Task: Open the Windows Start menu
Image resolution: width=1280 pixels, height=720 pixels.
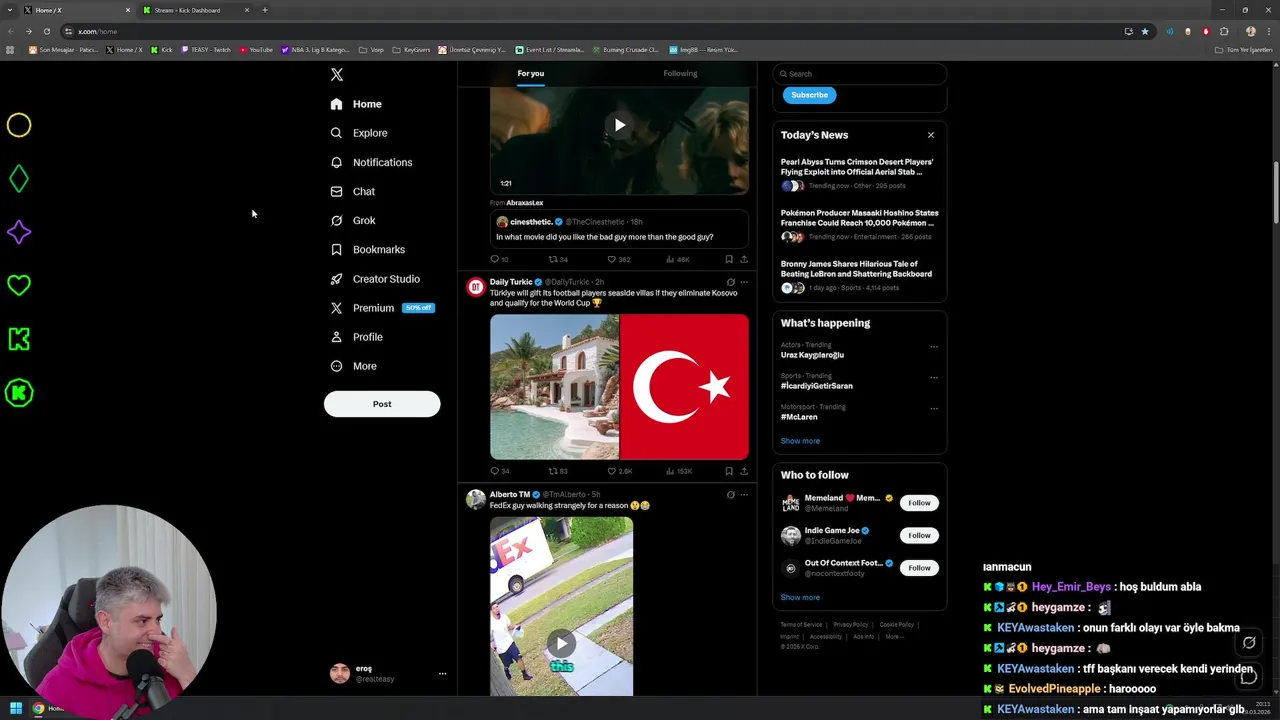Action: (16, 708)
